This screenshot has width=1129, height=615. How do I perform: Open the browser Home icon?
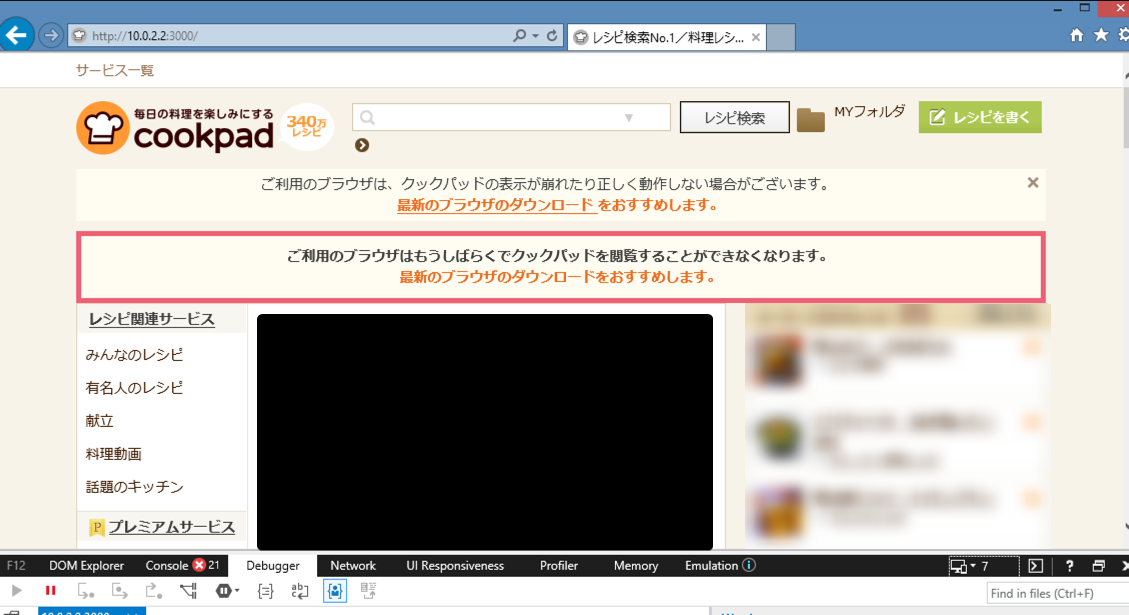[x=1076, y=35]
